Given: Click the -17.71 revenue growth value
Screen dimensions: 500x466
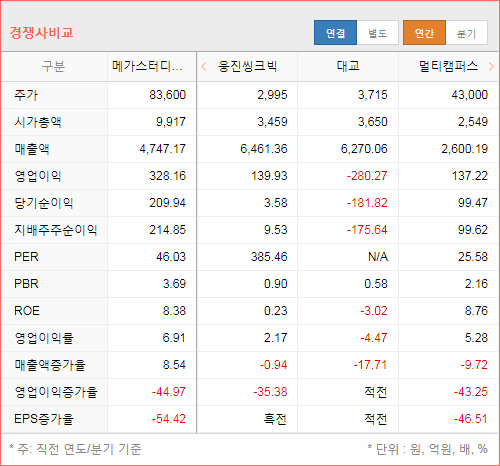Looking at the screenshot, I should 370,365.
